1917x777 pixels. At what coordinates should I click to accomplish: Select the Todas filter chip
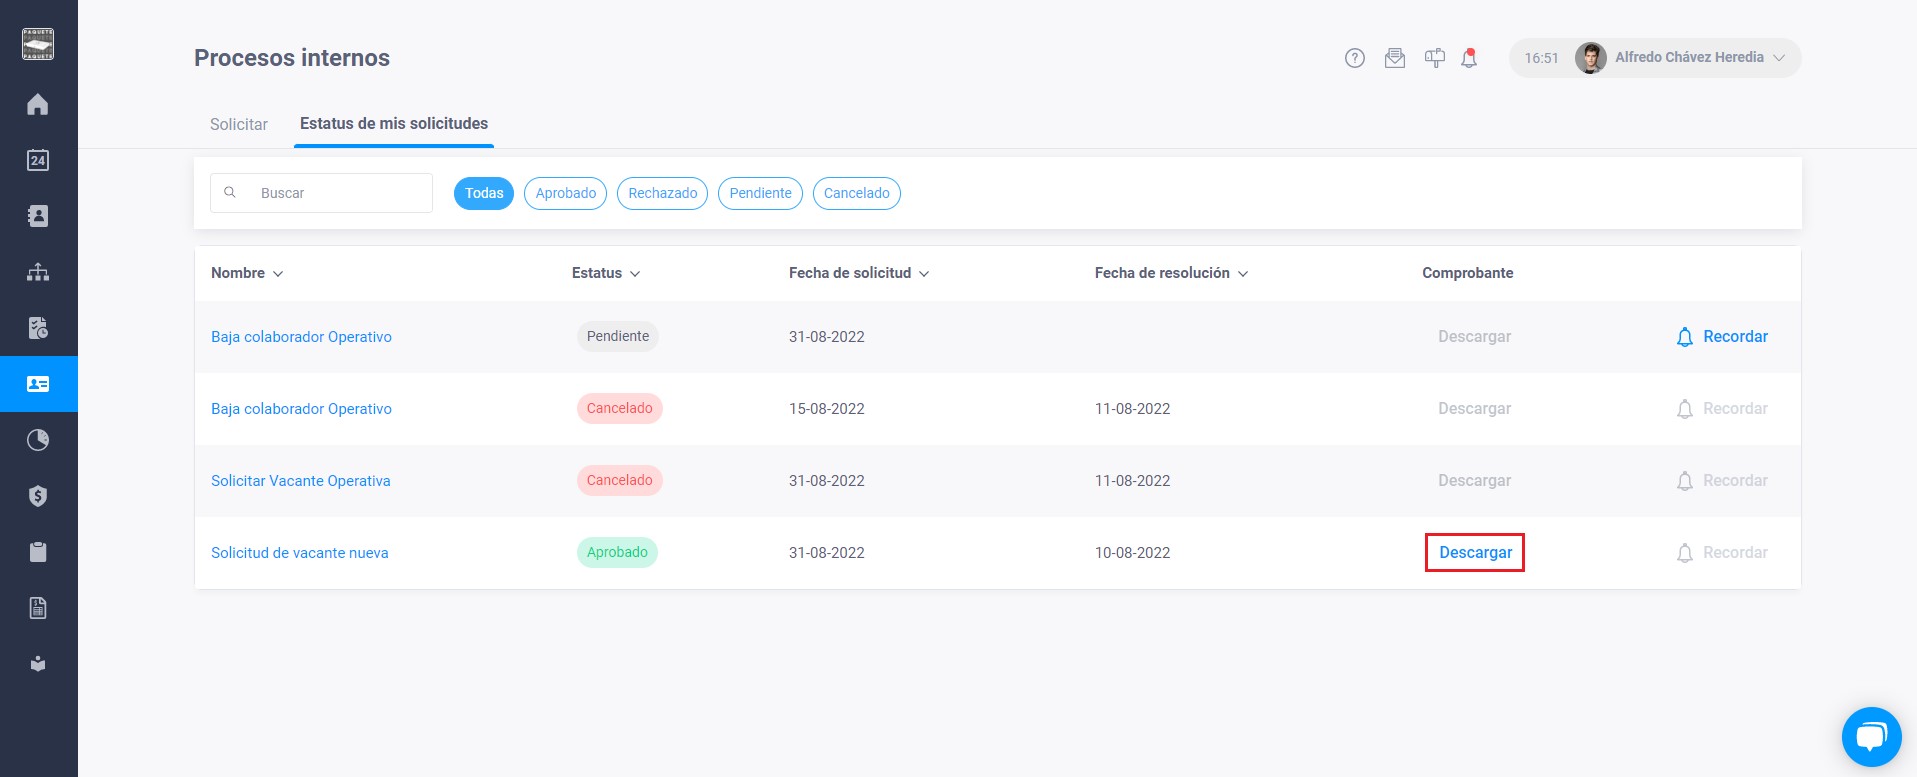click(x=484, y=193)
